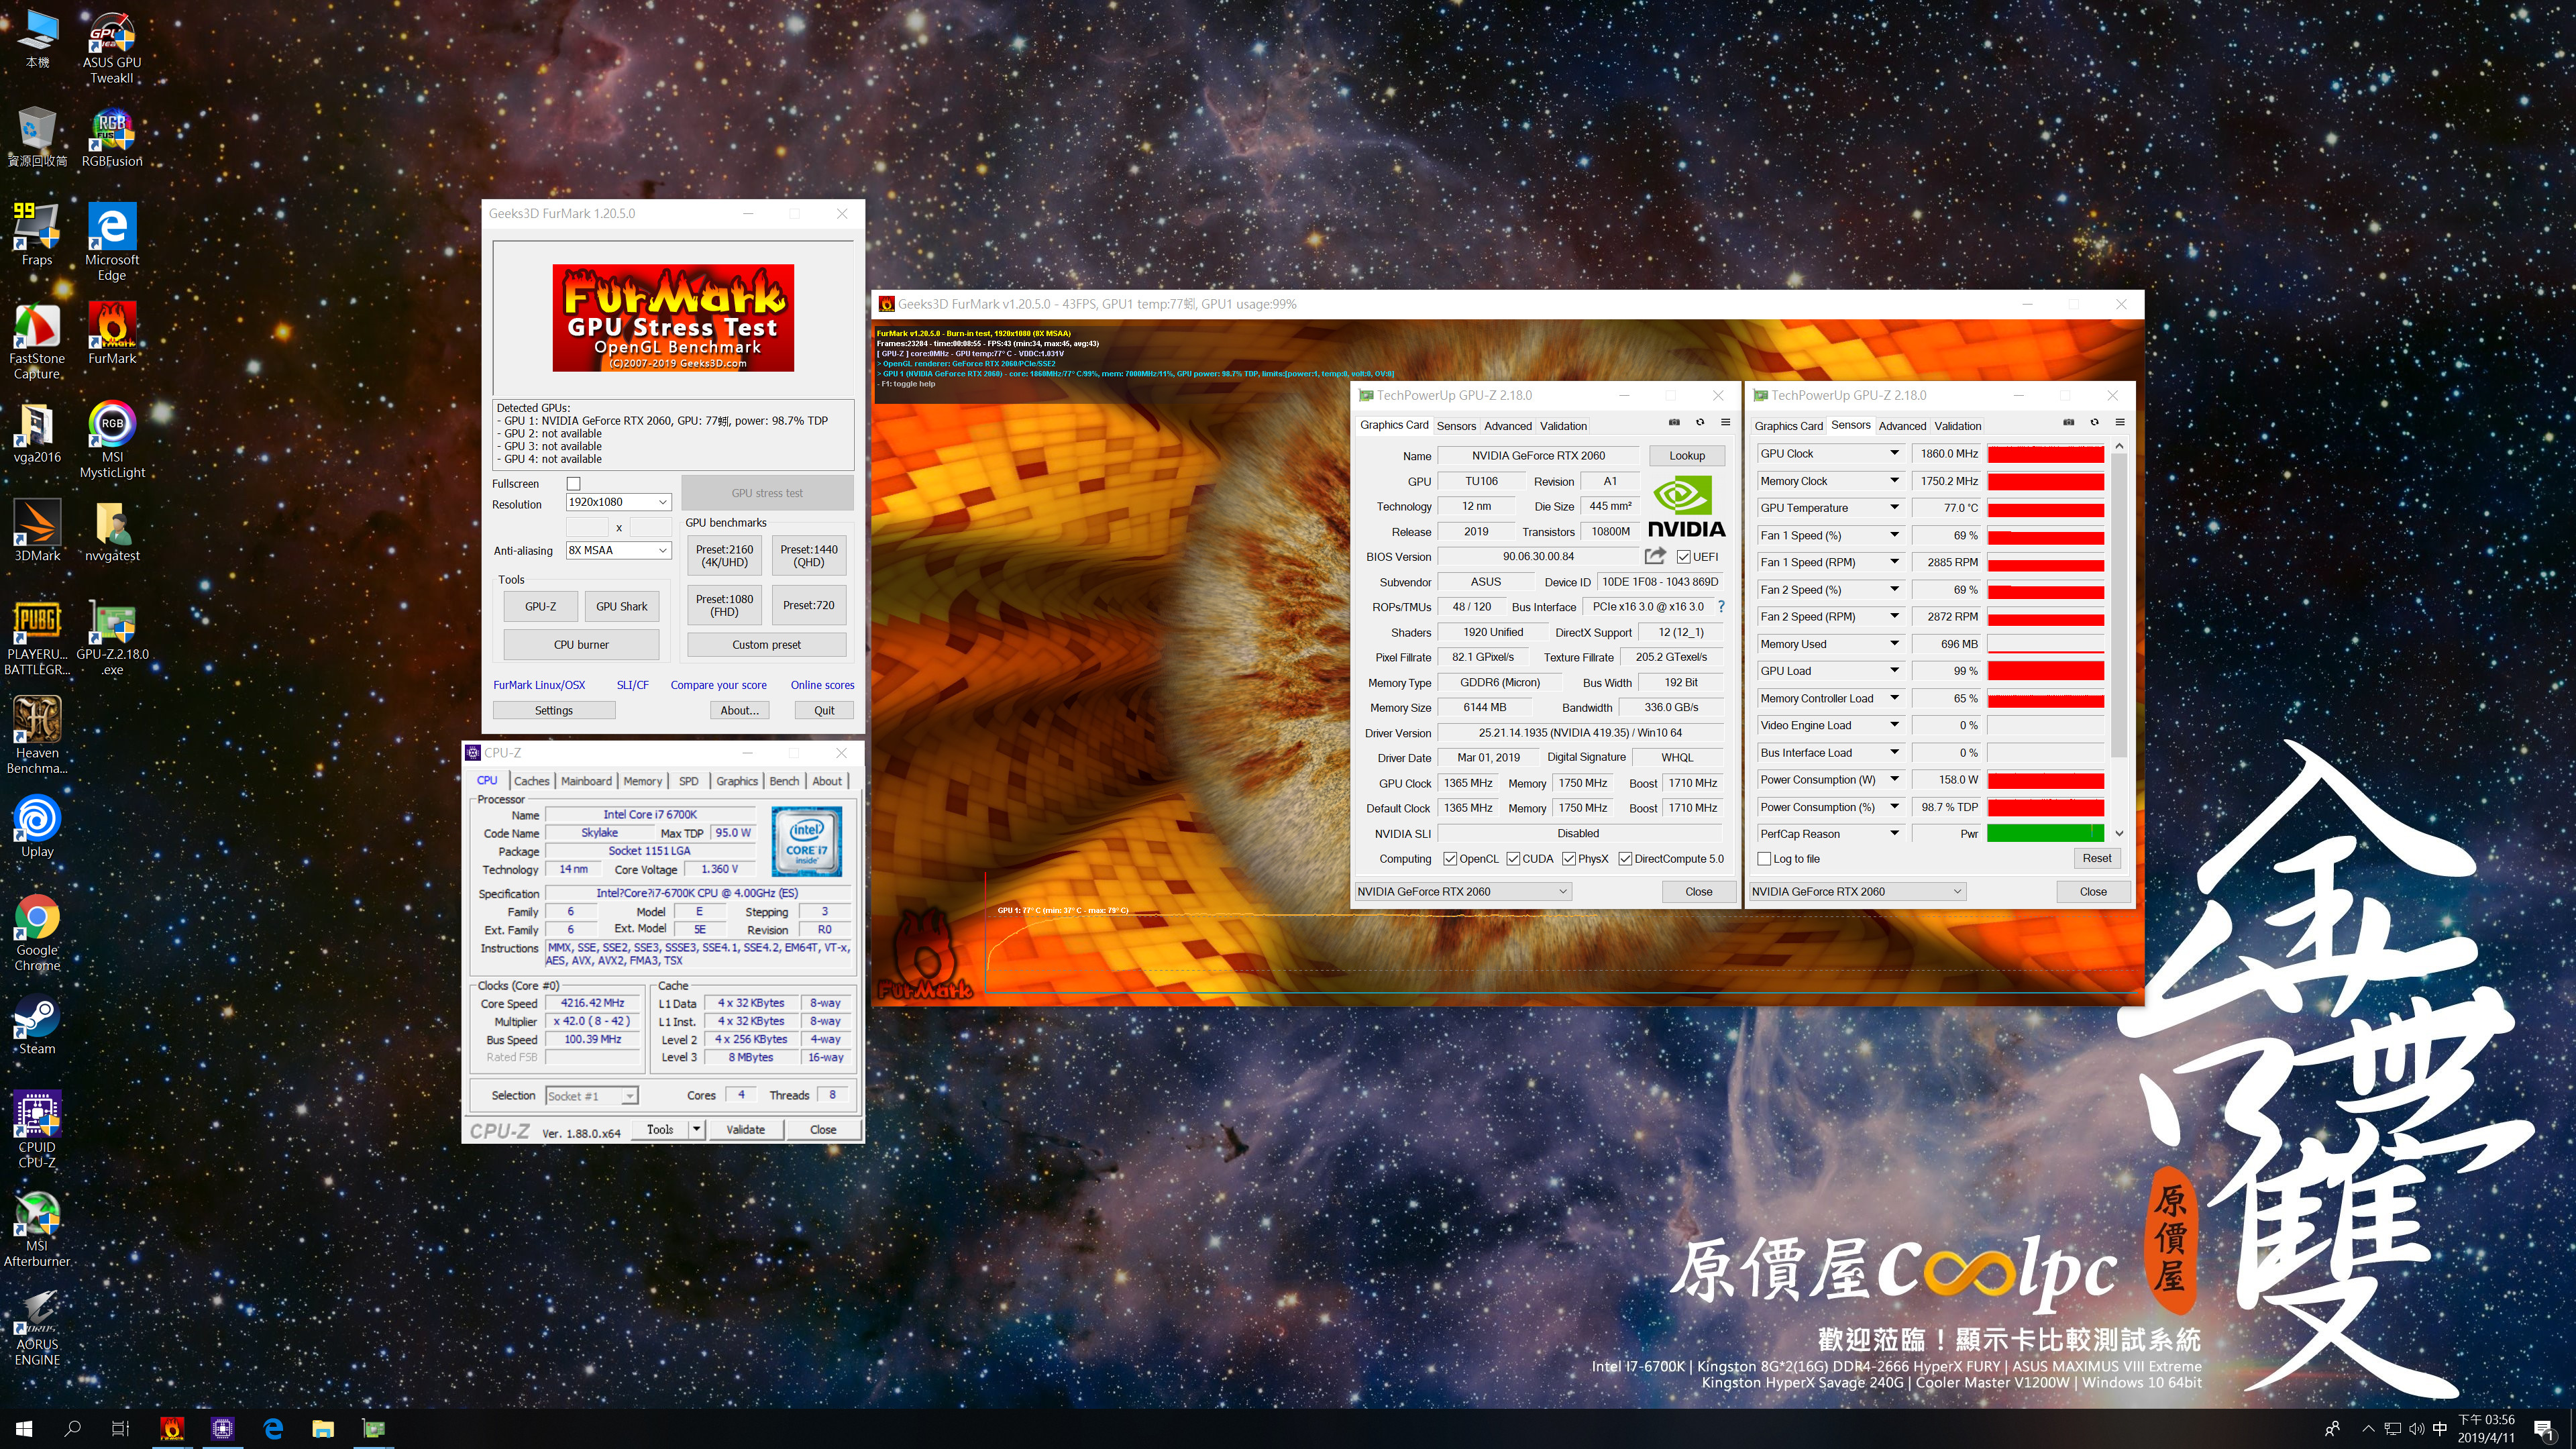Toggle Fullscreen checkbox in FurMark
Viewport: 2576px width, 1449px height.
574,484
